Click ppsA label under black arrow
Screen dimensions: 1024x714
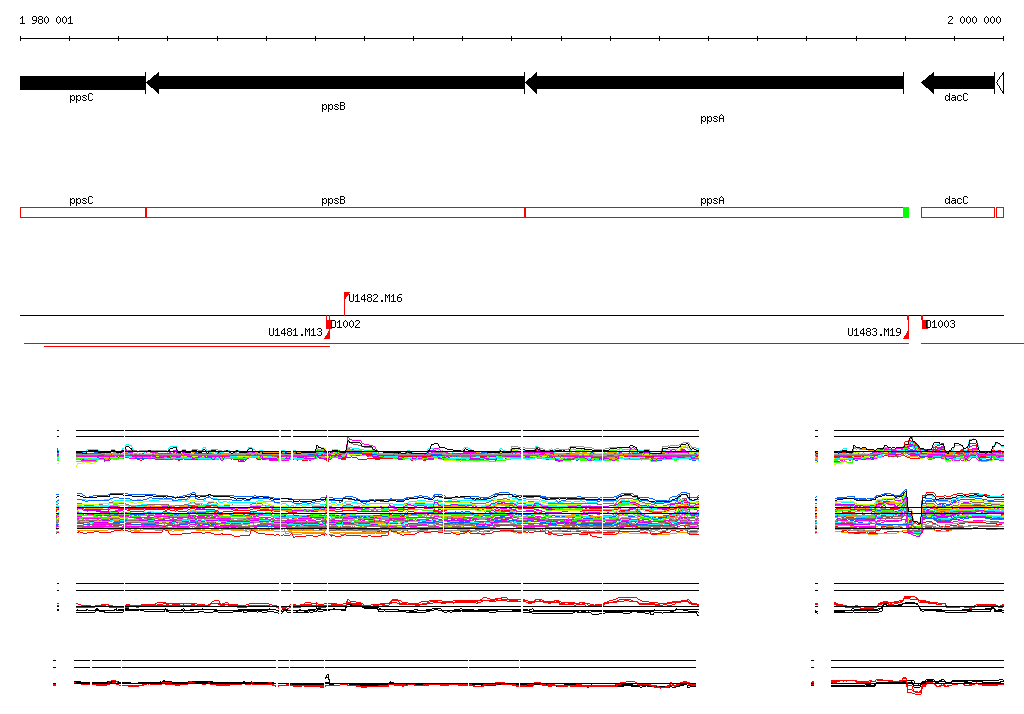pos(712,118)
